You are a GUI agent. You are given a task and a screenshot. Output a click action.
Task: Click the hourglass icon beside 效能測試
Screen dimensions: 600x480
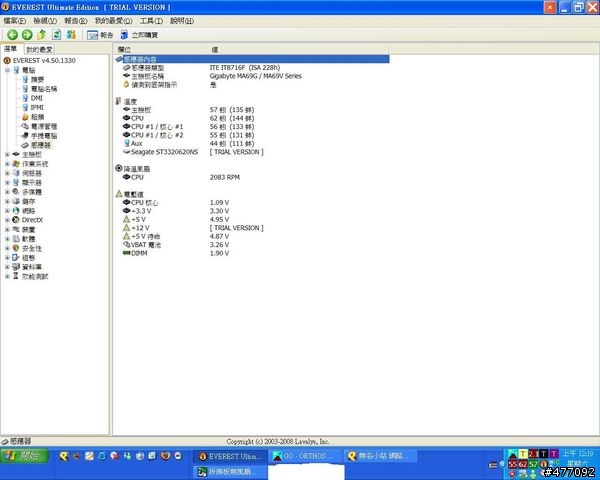16,276
